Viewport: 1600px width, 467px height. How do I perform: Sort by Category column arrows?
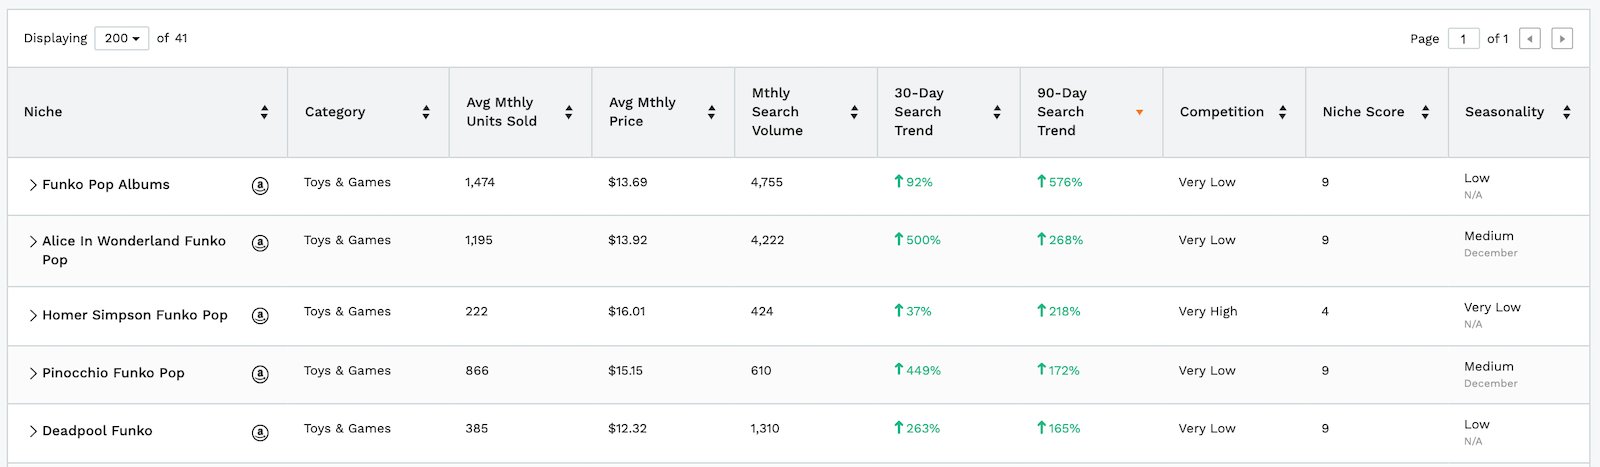426,112
